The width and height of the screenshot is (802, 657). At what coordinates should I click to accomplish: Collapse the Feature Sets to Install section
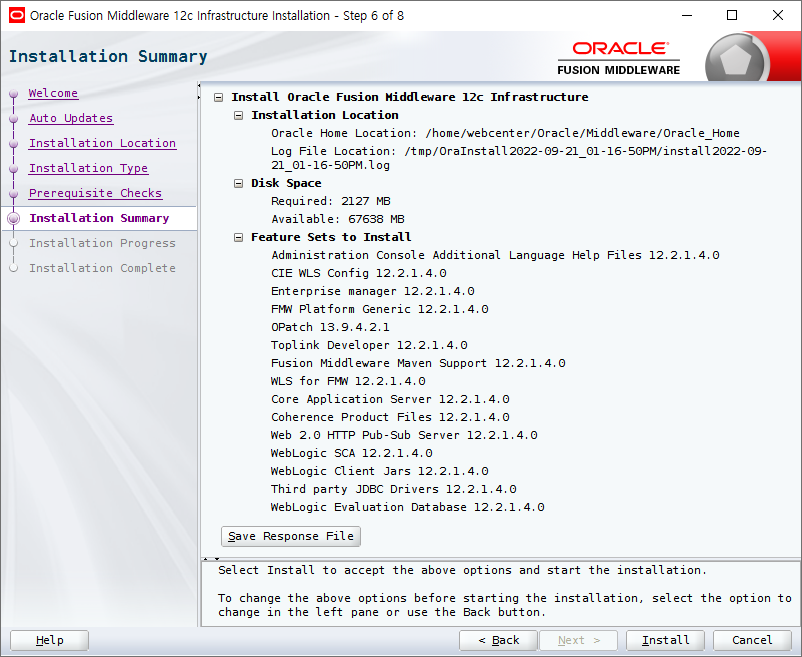pyautogui.click(x=238, y=237)
